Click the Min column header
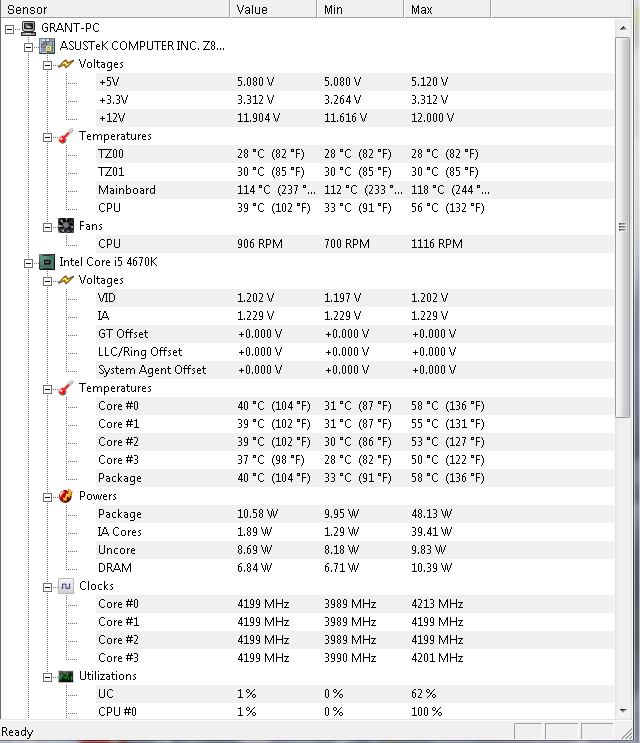The height and width of the screenshot is (743, 640). click(x=361, y=9)
